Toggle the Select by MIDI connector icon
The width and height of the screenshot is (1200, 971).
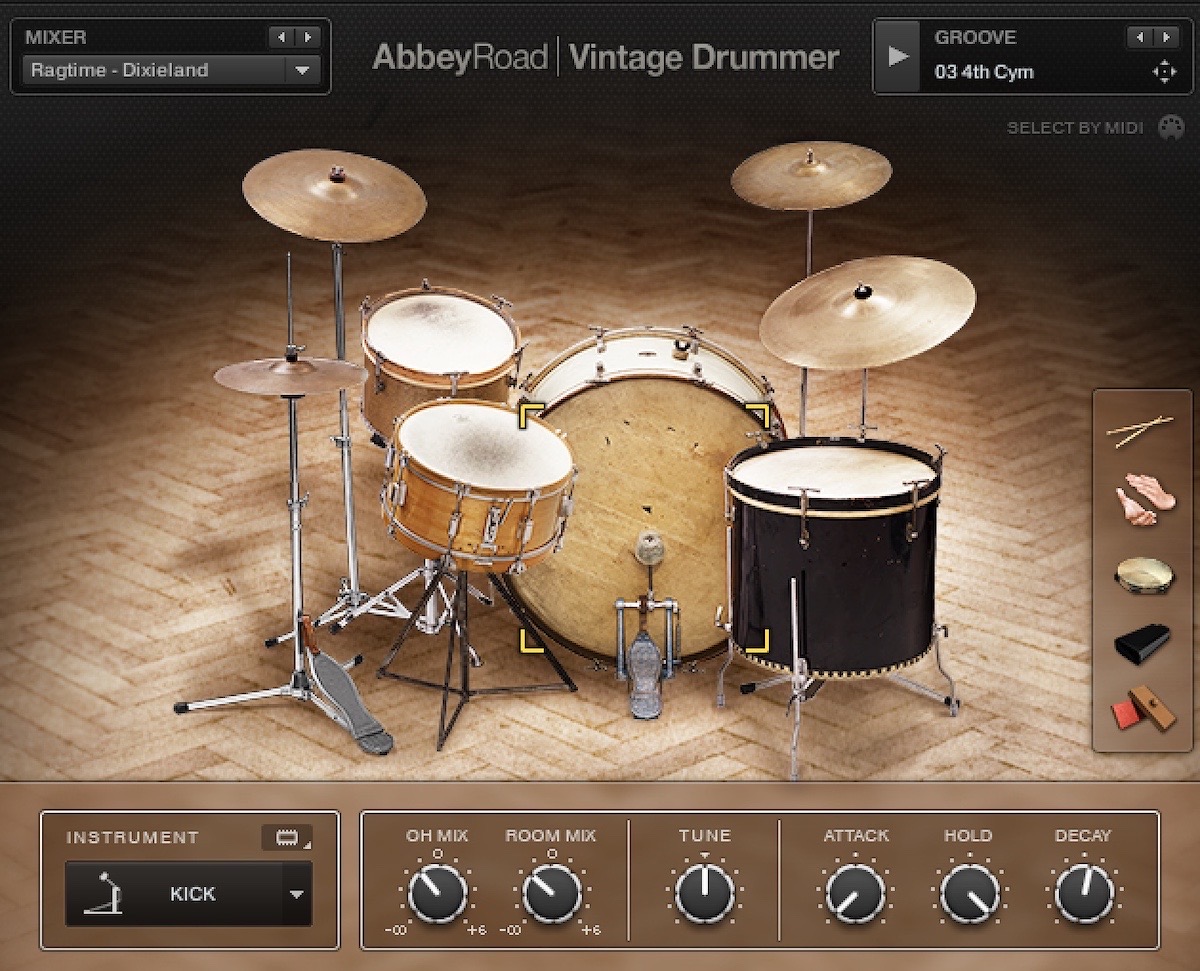[x=1171, y=128]
